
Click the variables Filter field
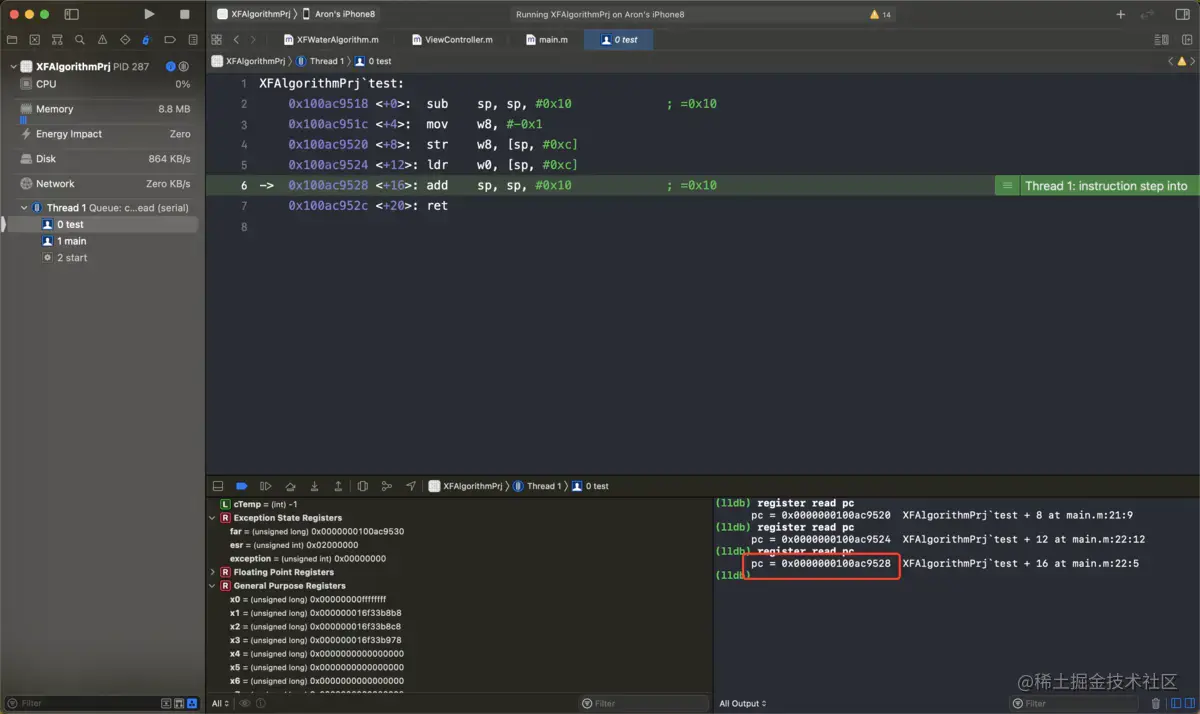click(643, 703)
